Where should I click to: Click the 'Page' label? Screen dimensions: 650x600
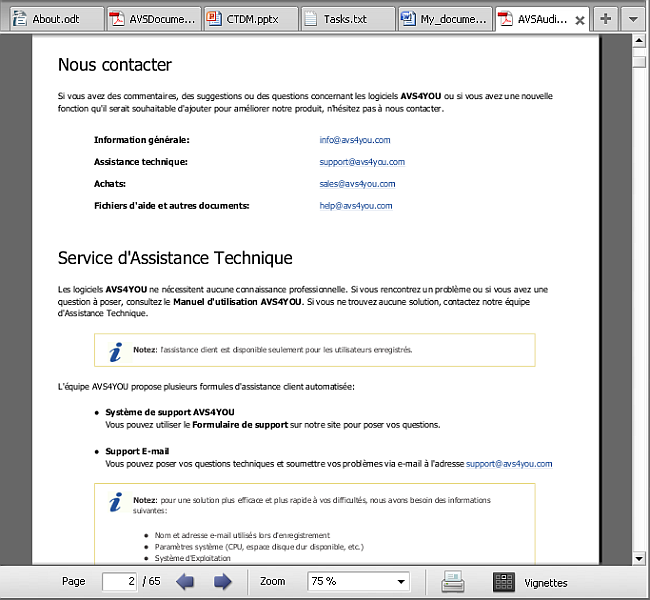coord(73,581)
